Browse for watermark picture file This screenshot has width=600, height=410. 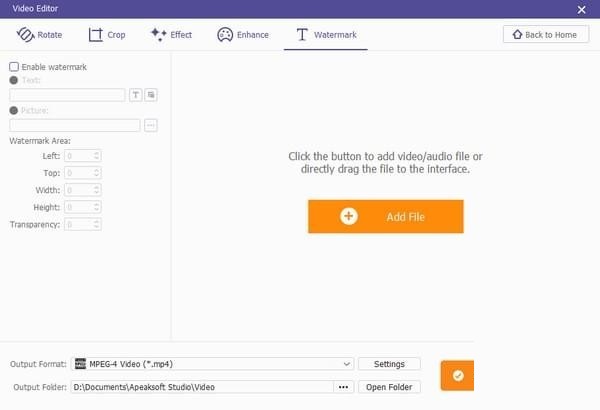(151, 125)
